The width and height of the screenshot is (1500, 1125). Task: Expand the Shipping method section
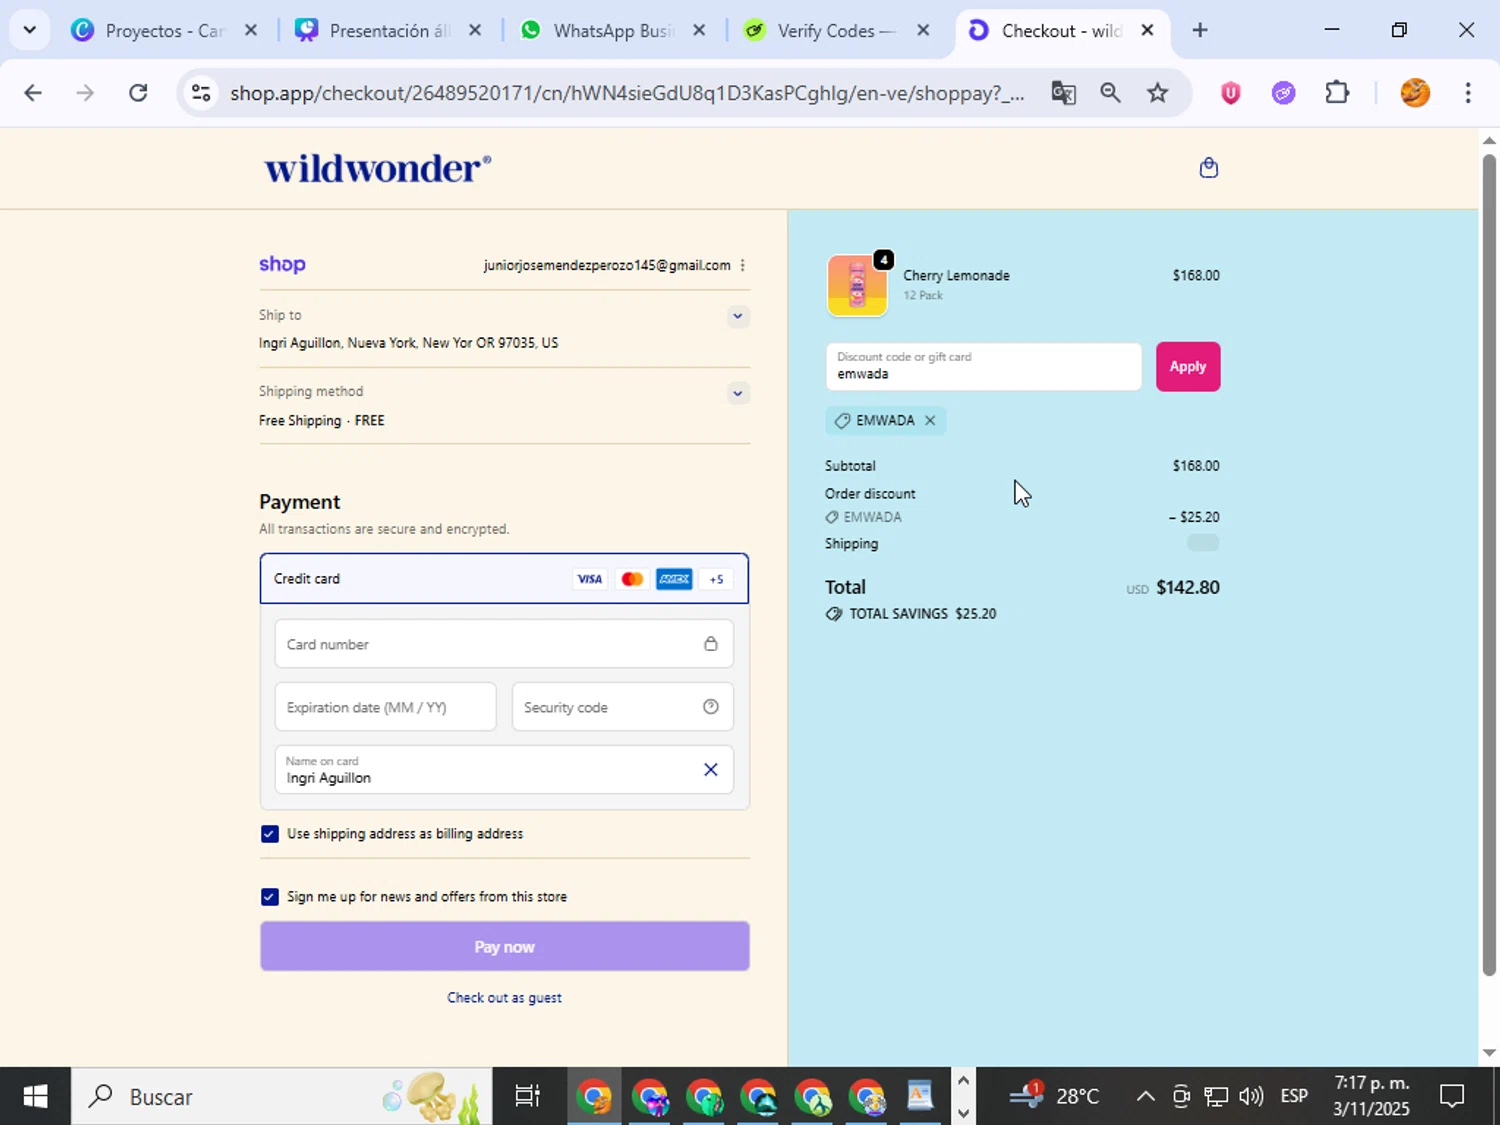point(737,393)
